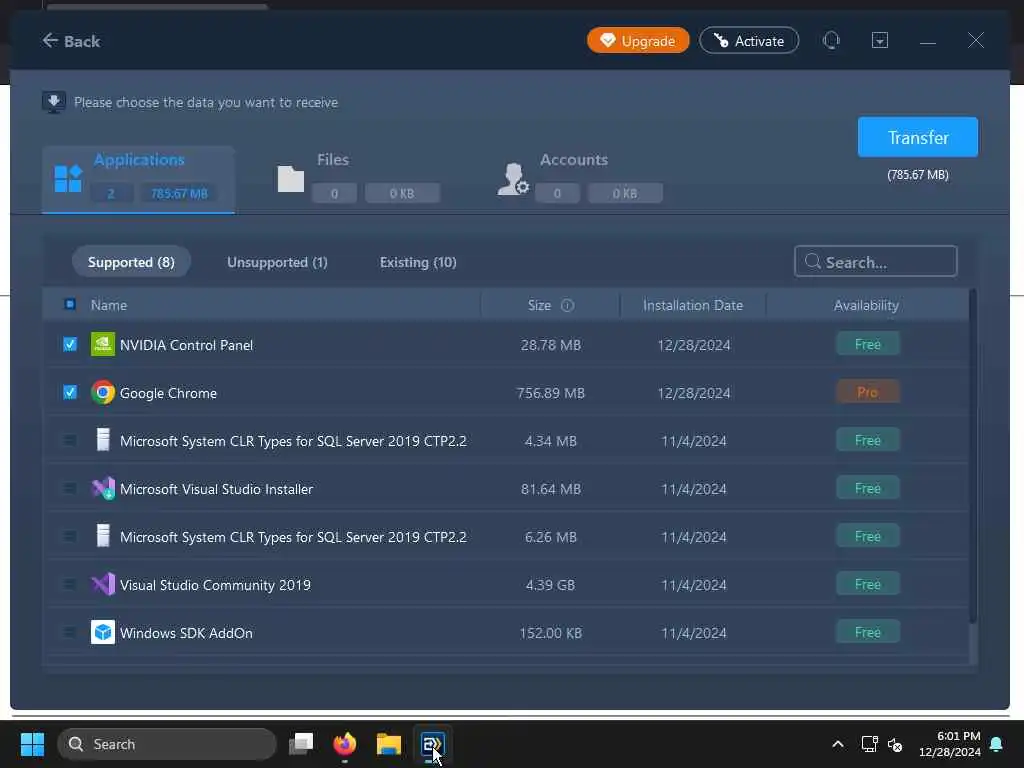The height and width of the screenshot is (768, 1024).
Task: Open the support headset icon
Action: pyautogui.click(x=831, y=40)
